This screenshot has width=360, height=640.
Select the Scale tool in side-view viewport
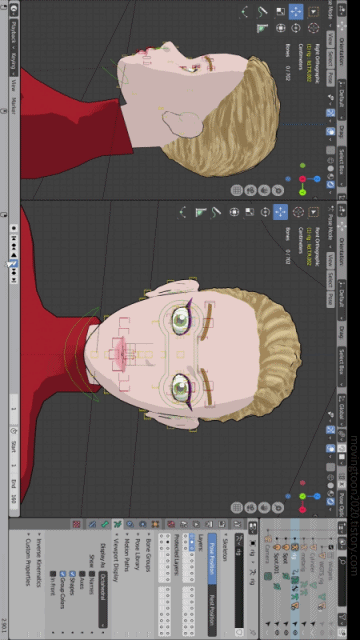280,12
